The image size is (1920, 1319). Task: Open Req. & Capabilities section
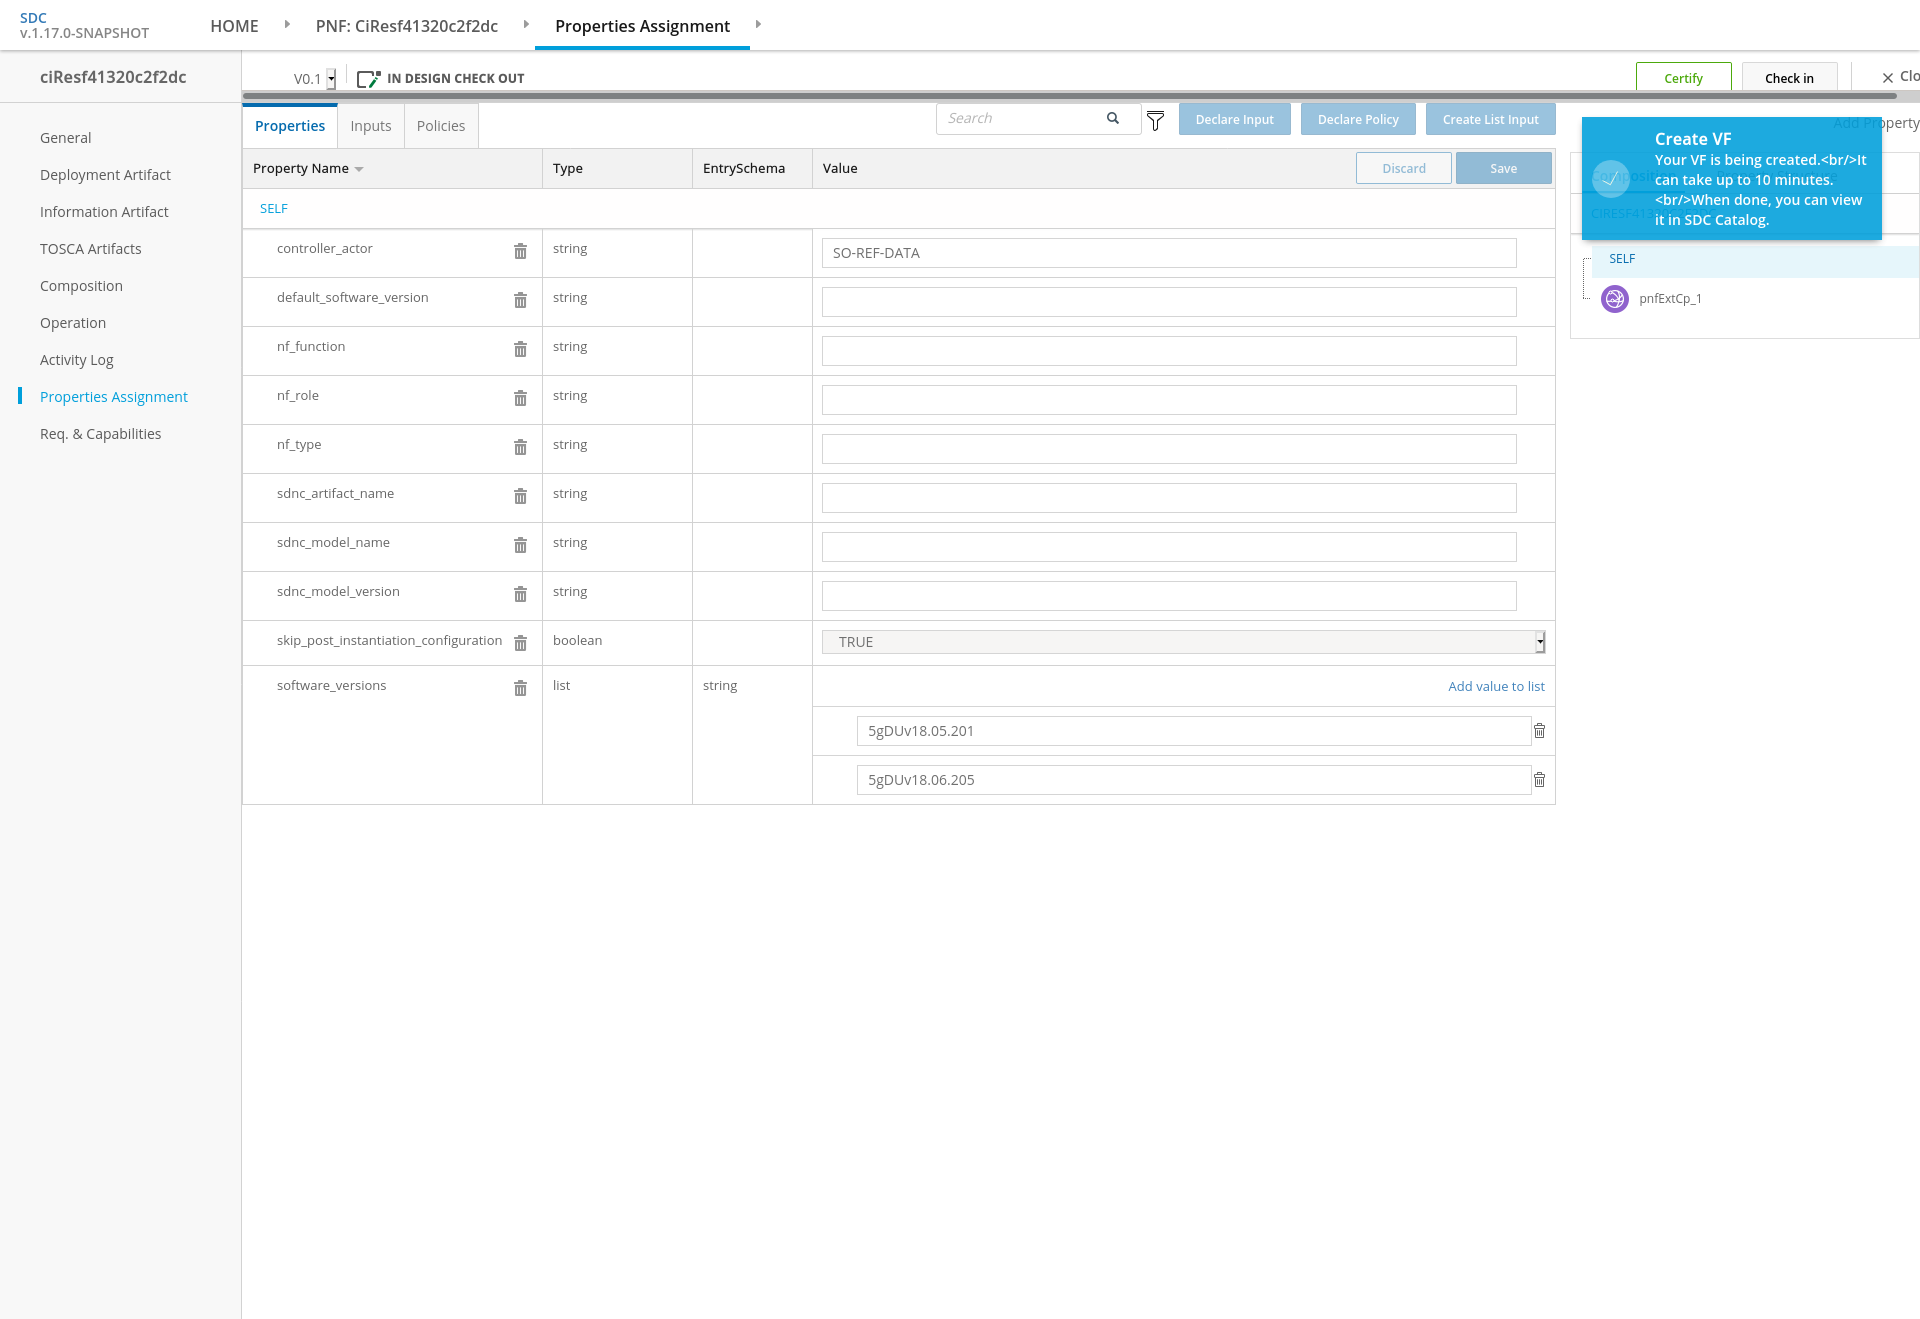click(100, 434)
